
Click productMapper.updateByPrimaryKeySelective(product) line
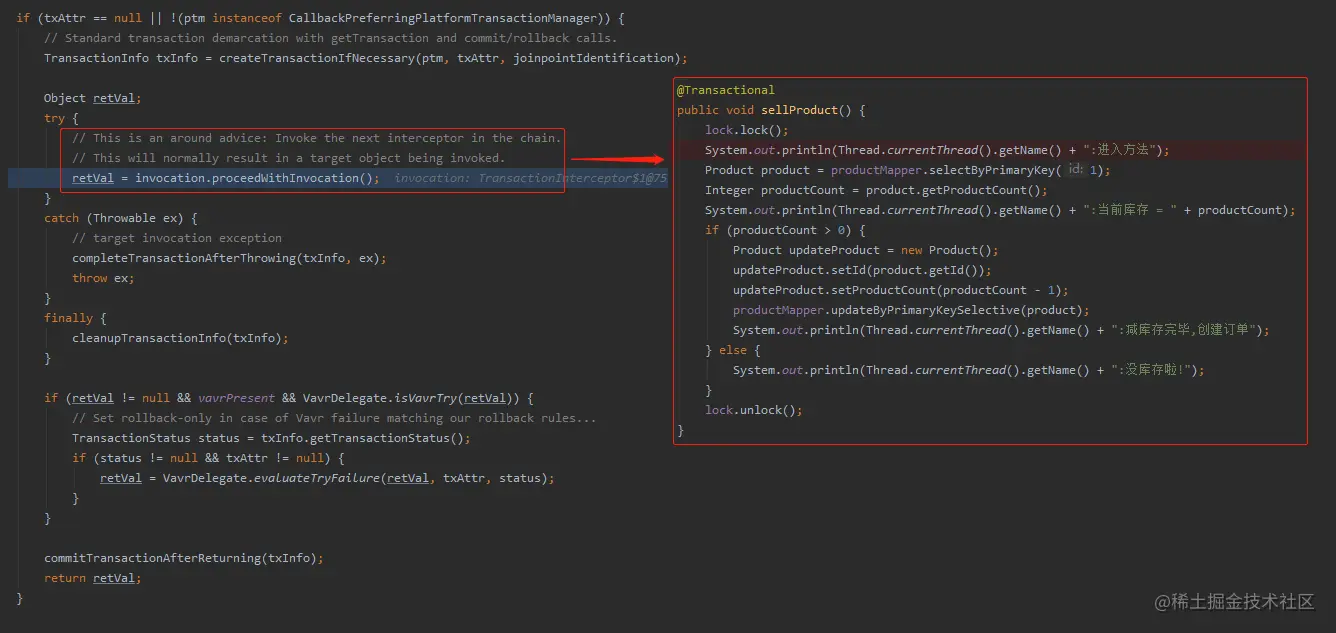pyautogui.click(x=911, y=310)
